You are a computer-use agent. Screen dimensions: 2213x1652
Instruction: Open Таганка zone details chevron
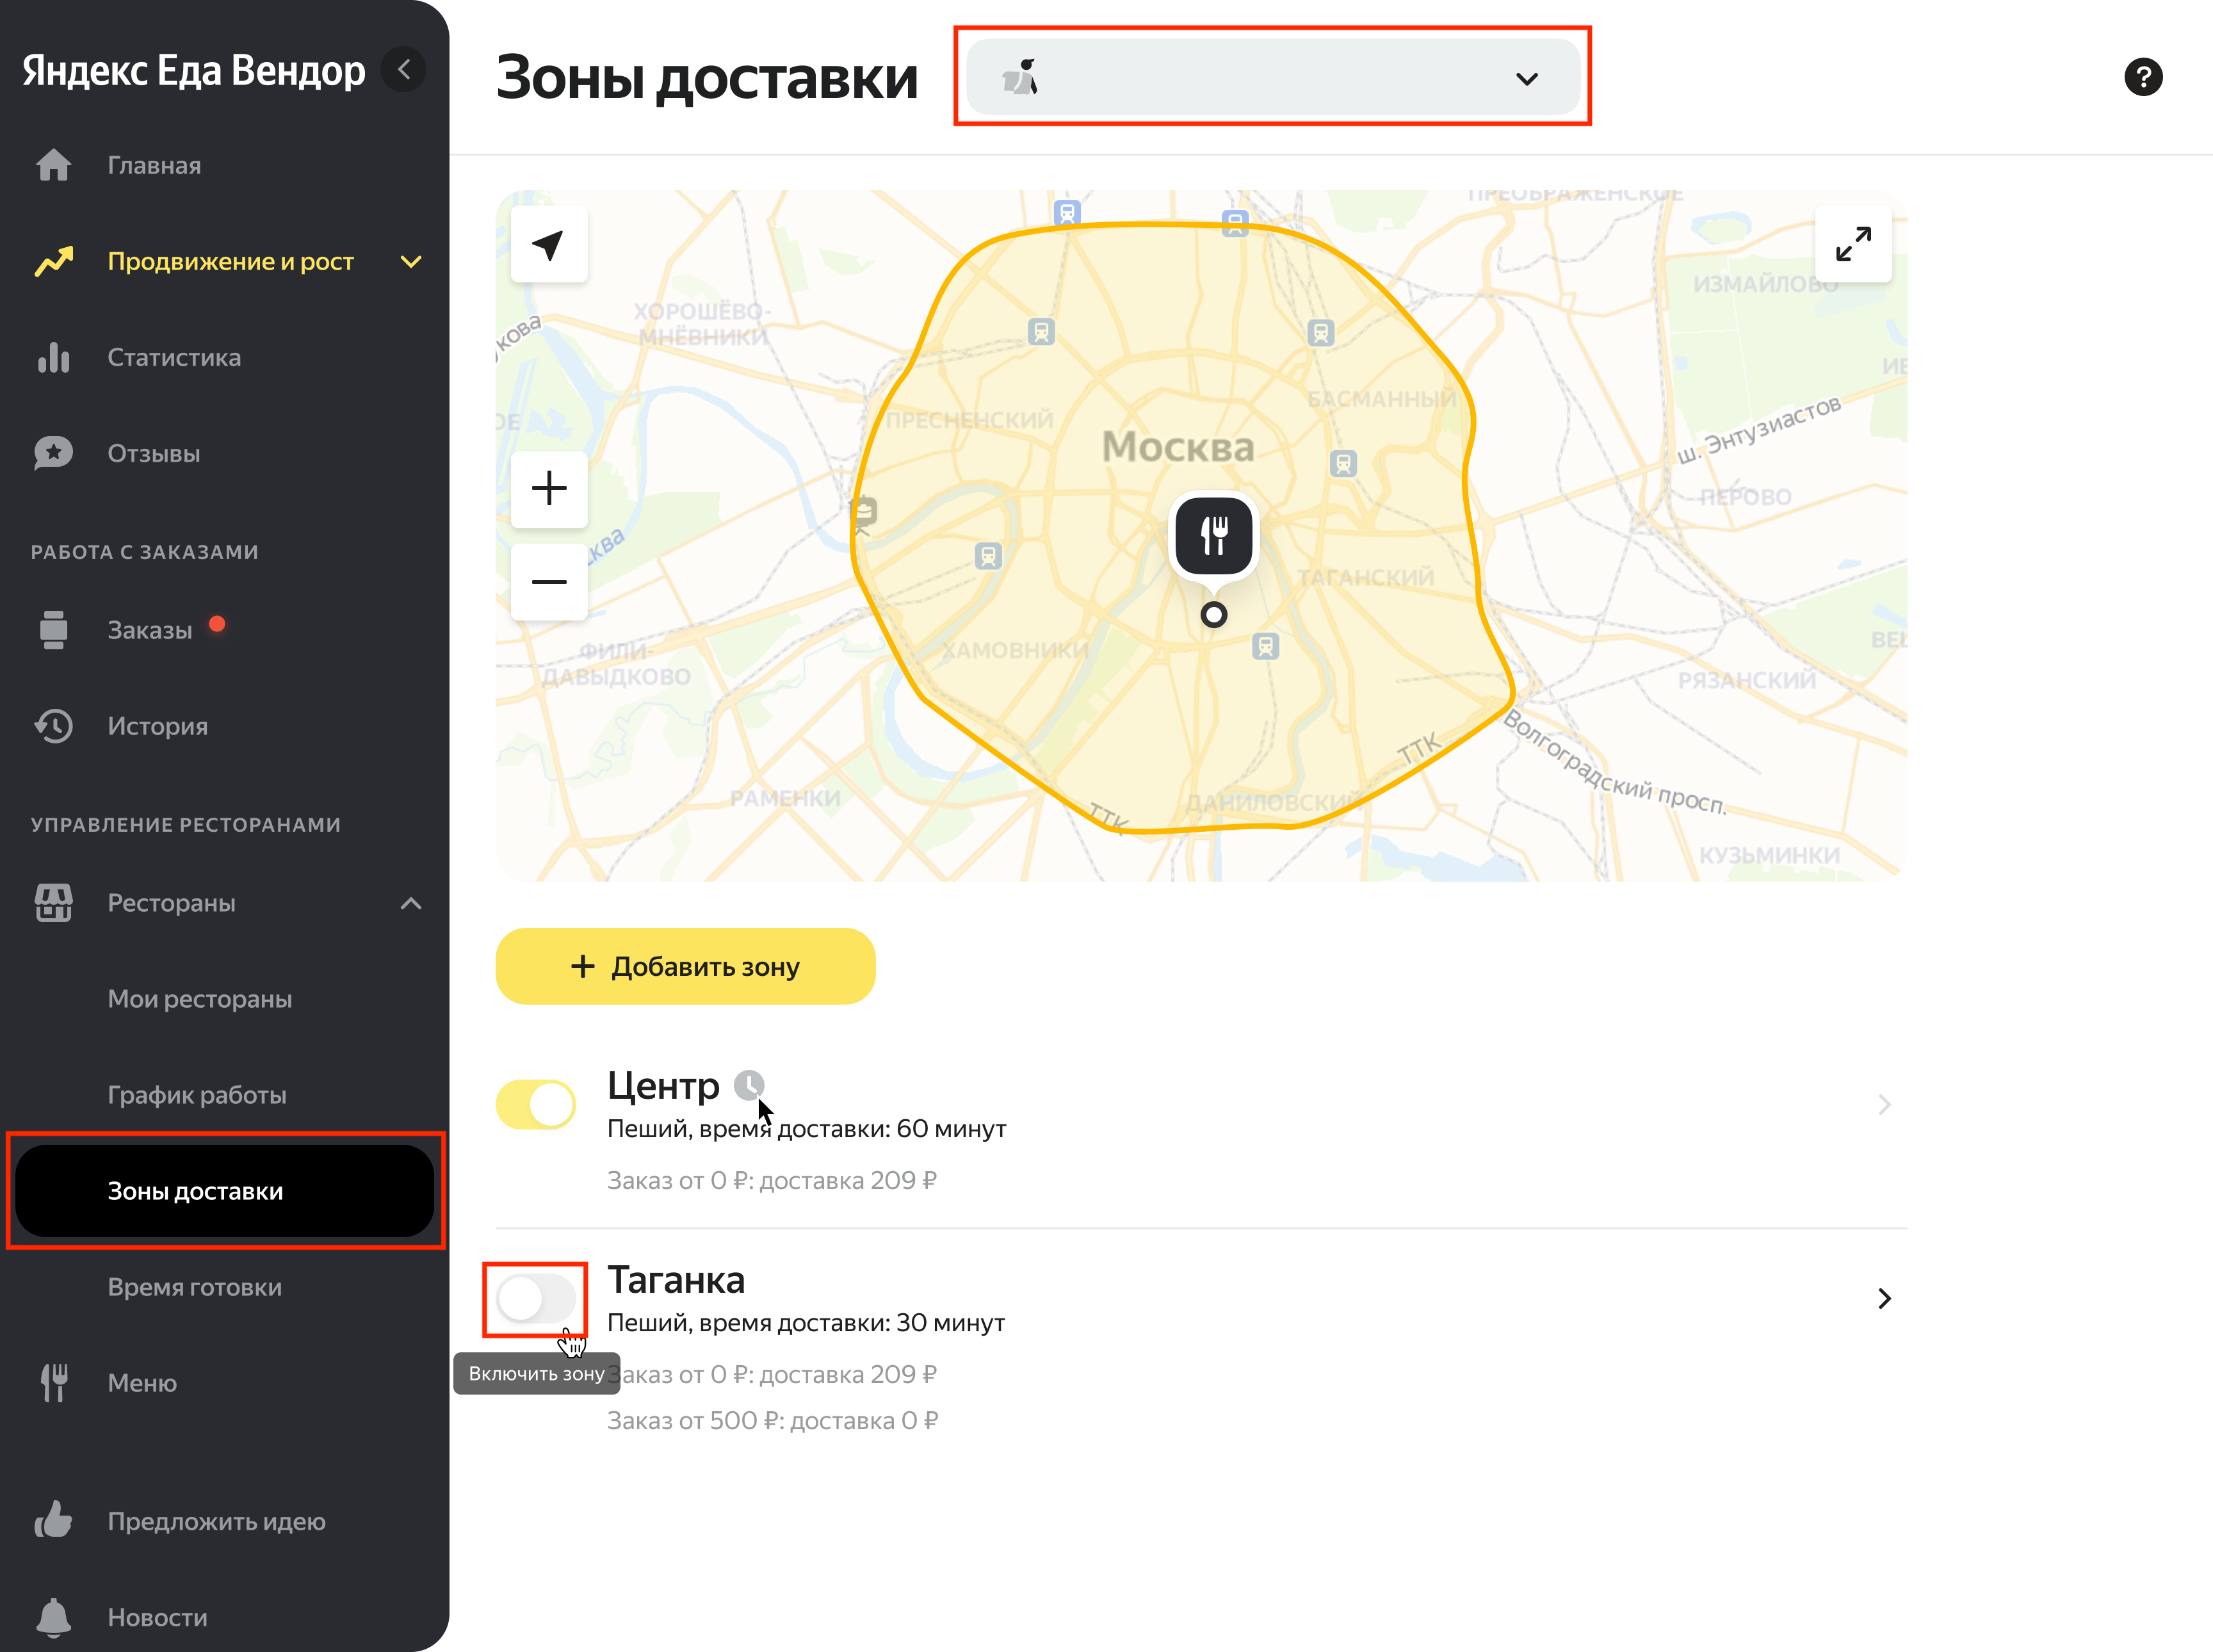(1884, 1298)
